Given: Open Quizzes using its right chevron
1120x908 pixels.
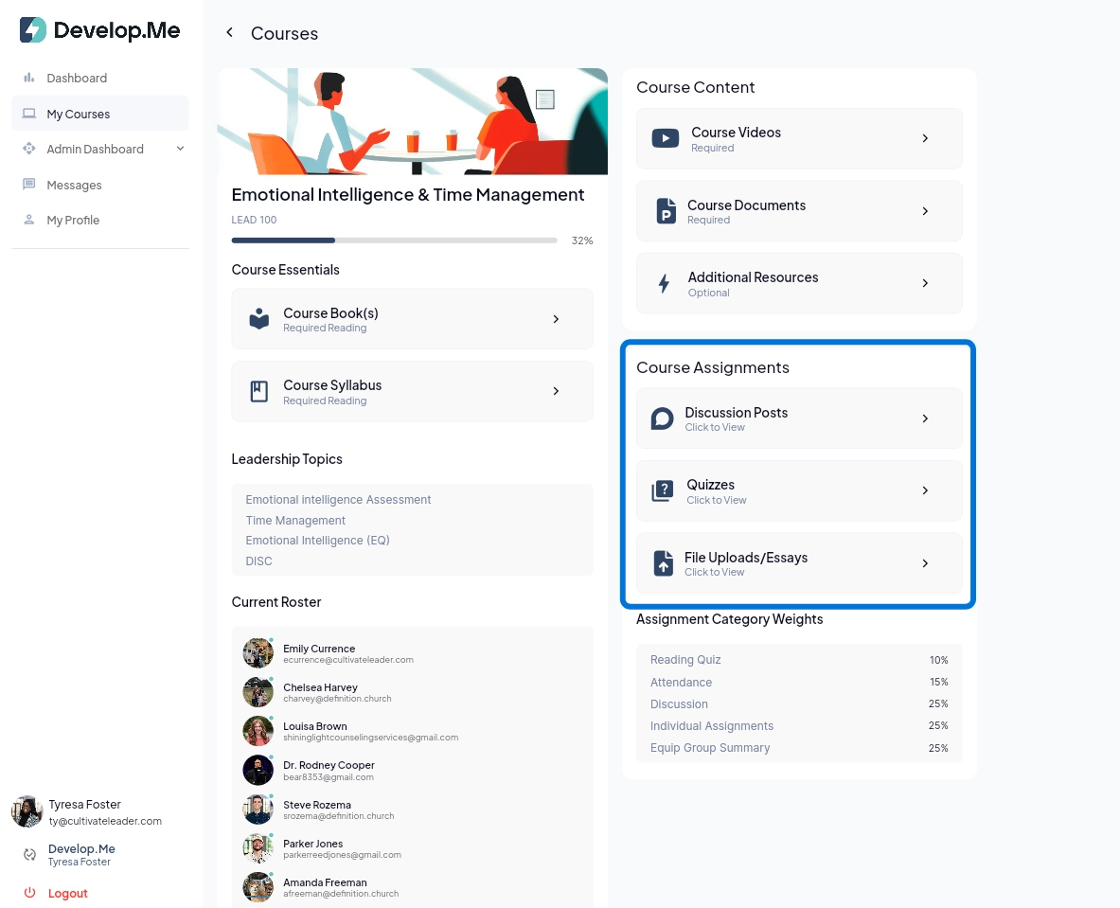Looking at the screenshot, I should tap(925, 491).
